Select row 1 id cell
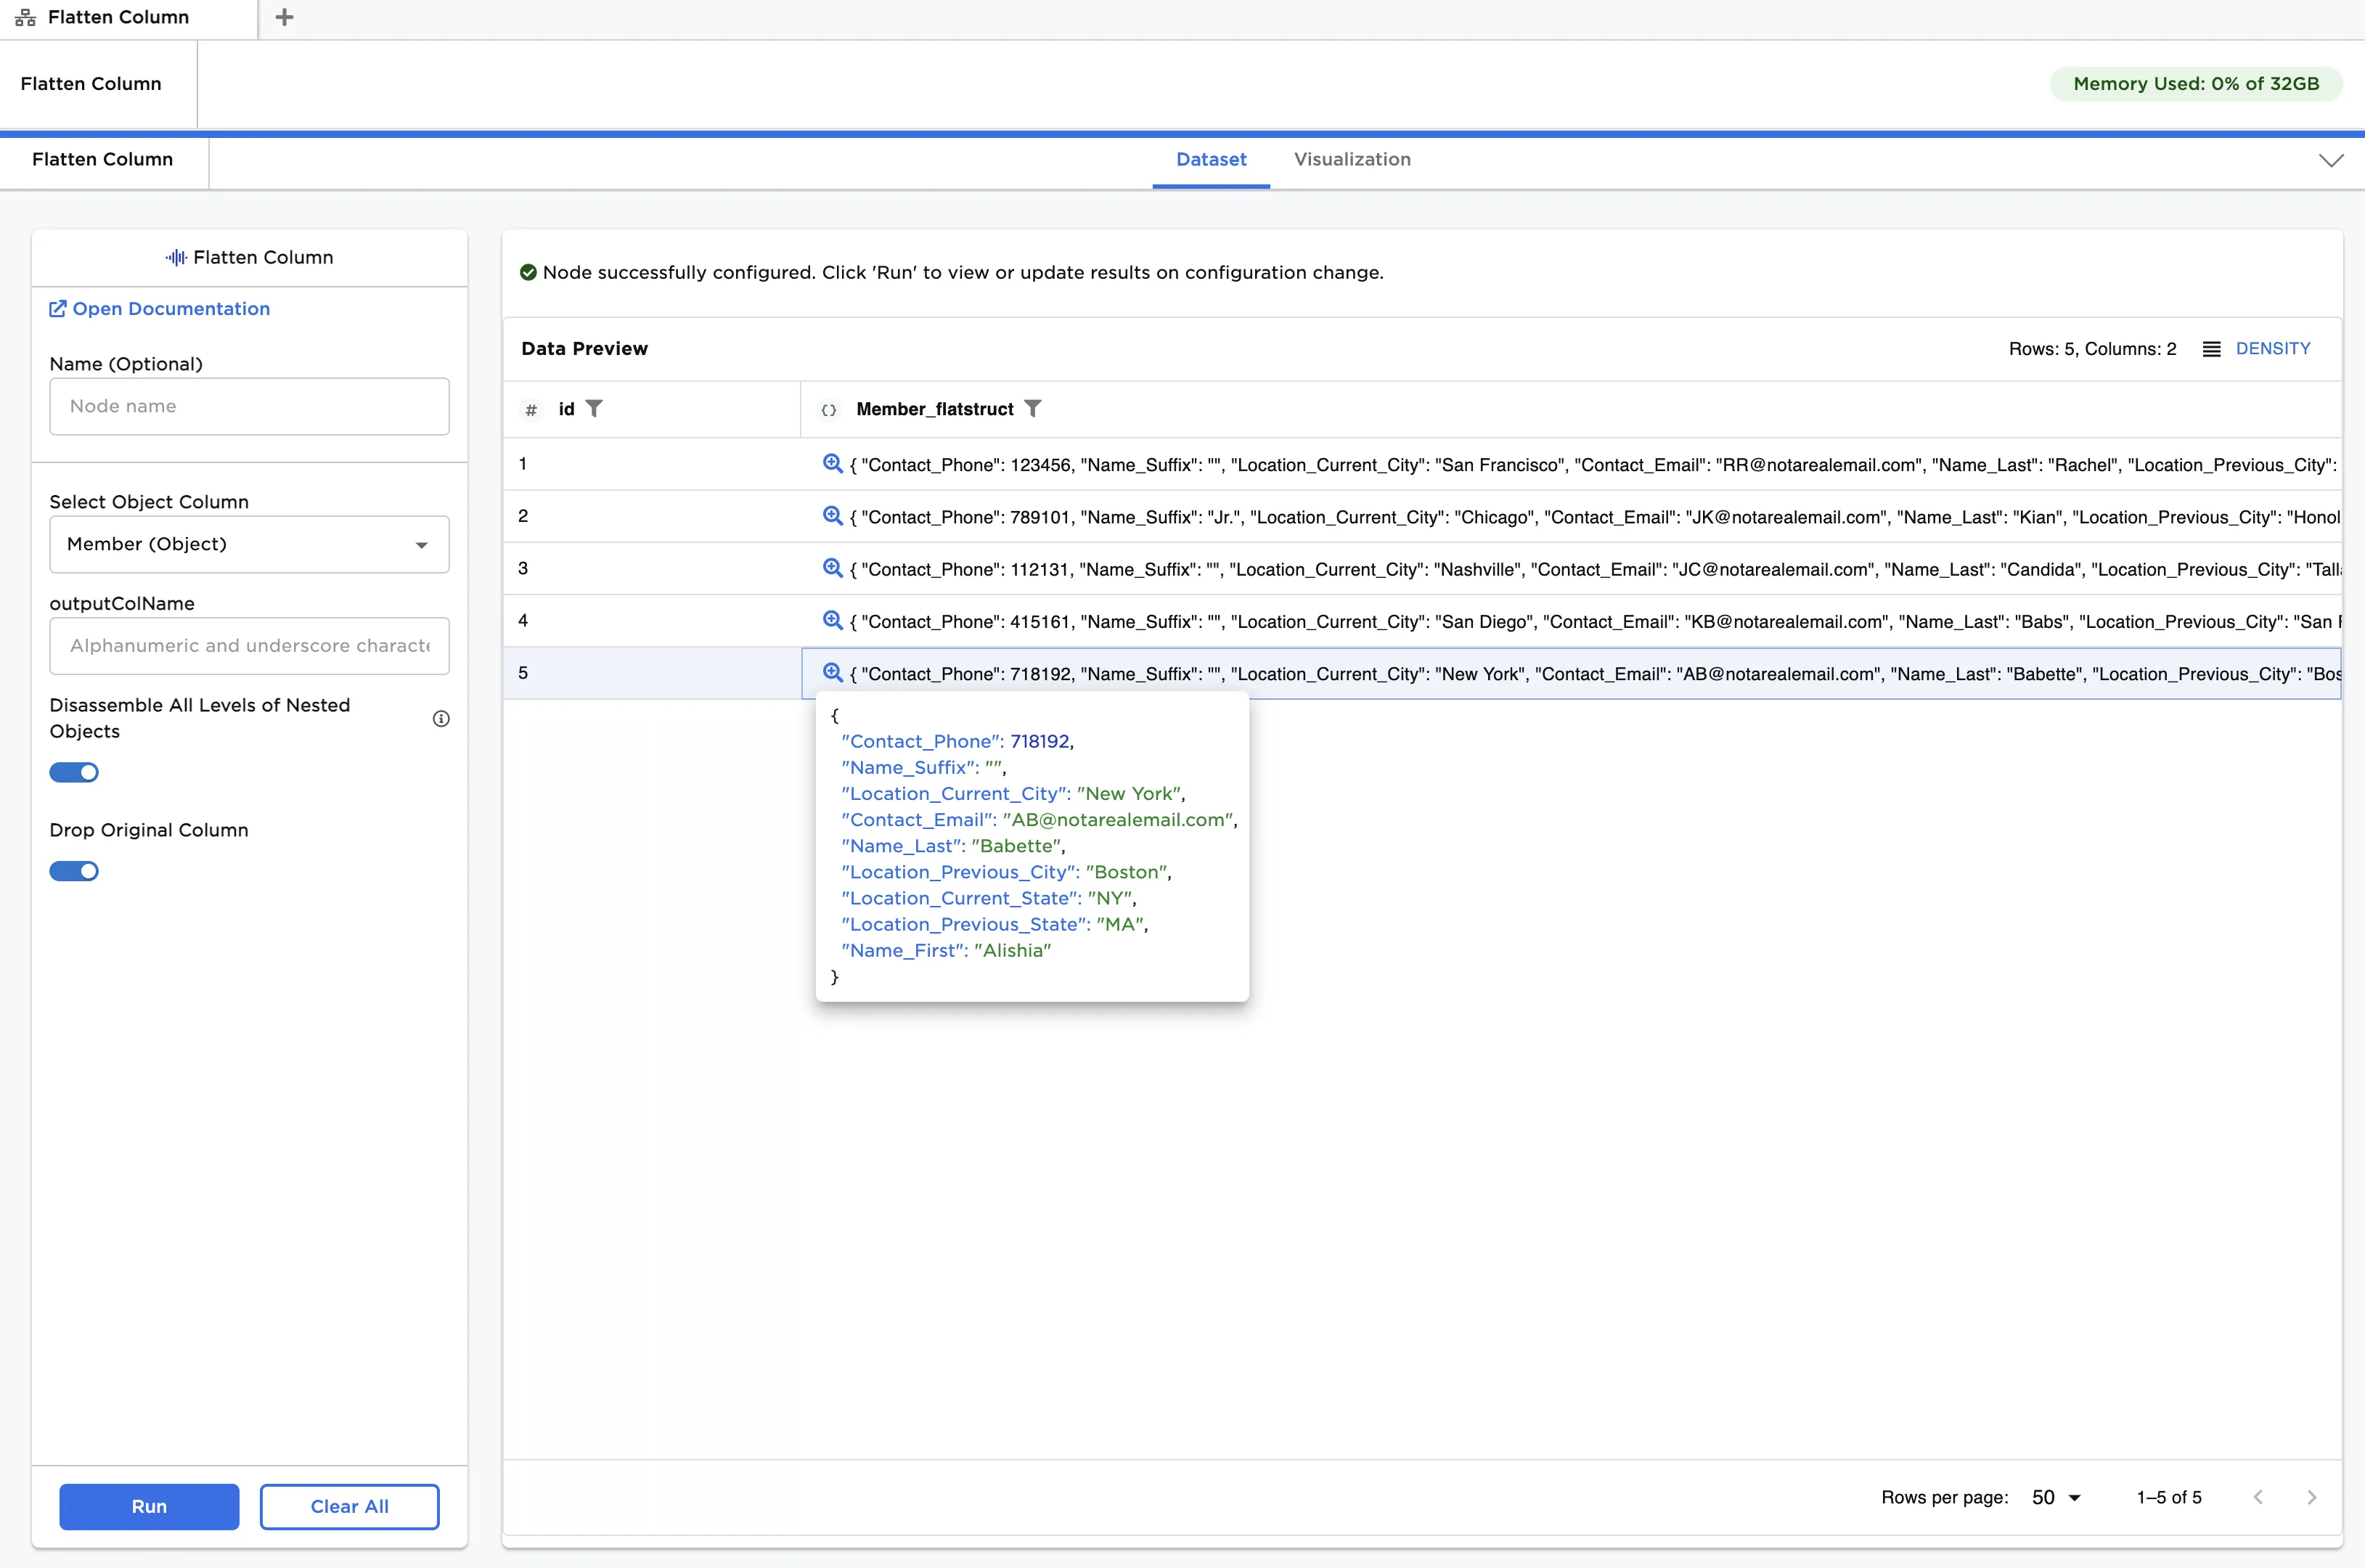 [652, 464]
